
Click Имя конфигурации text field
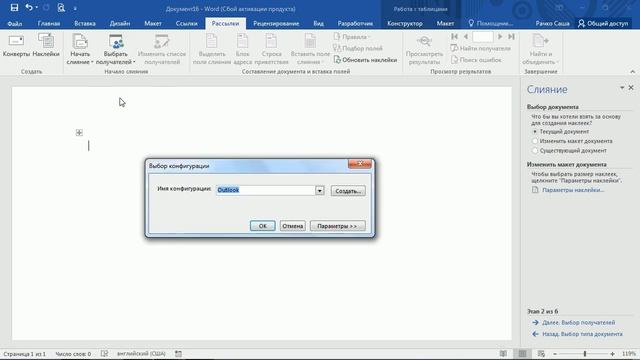266,190
